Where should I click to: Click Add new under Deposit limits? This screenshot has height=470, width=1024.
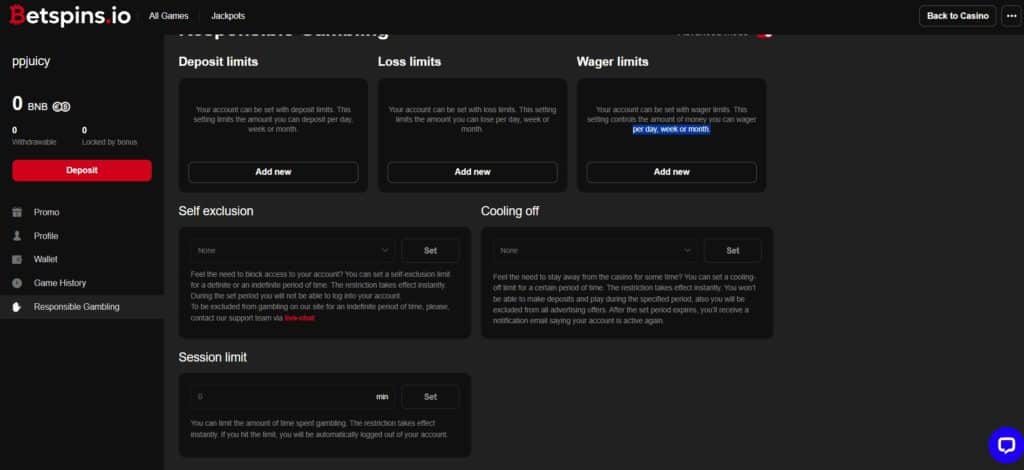[x=273, y=172]
